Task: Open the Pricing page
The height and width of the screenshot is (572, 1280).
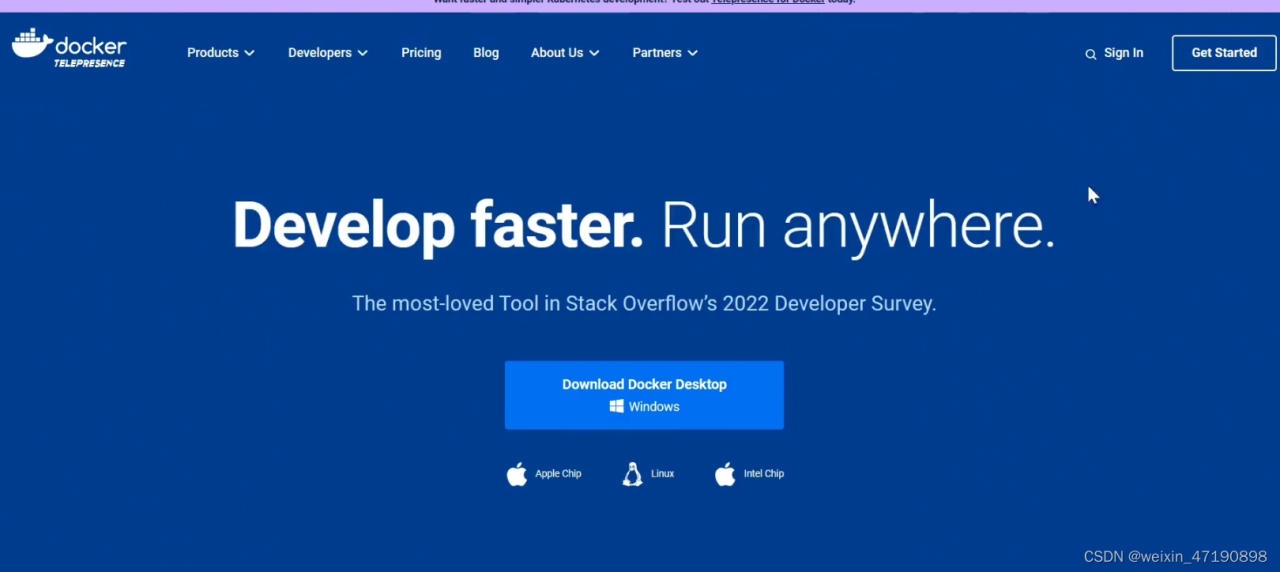Action: tap(421, 53)
